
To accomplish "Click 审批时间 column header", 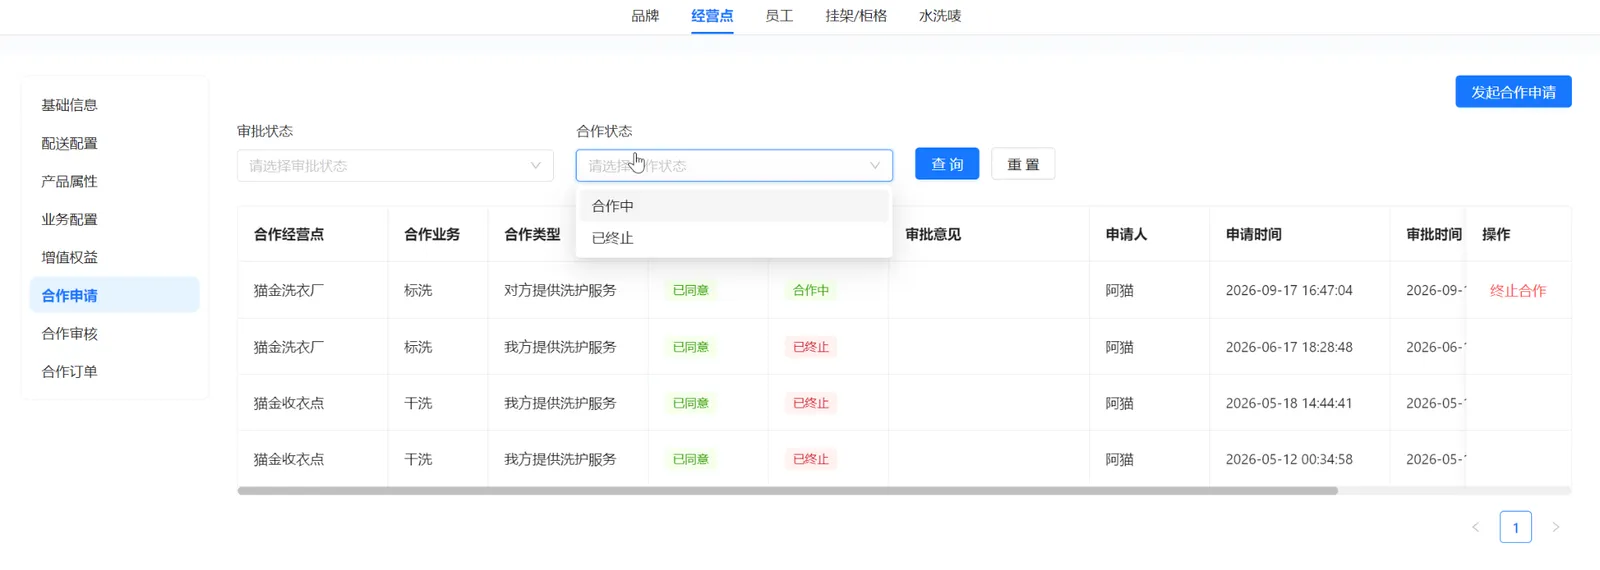I will click(x=1434, y=234).
